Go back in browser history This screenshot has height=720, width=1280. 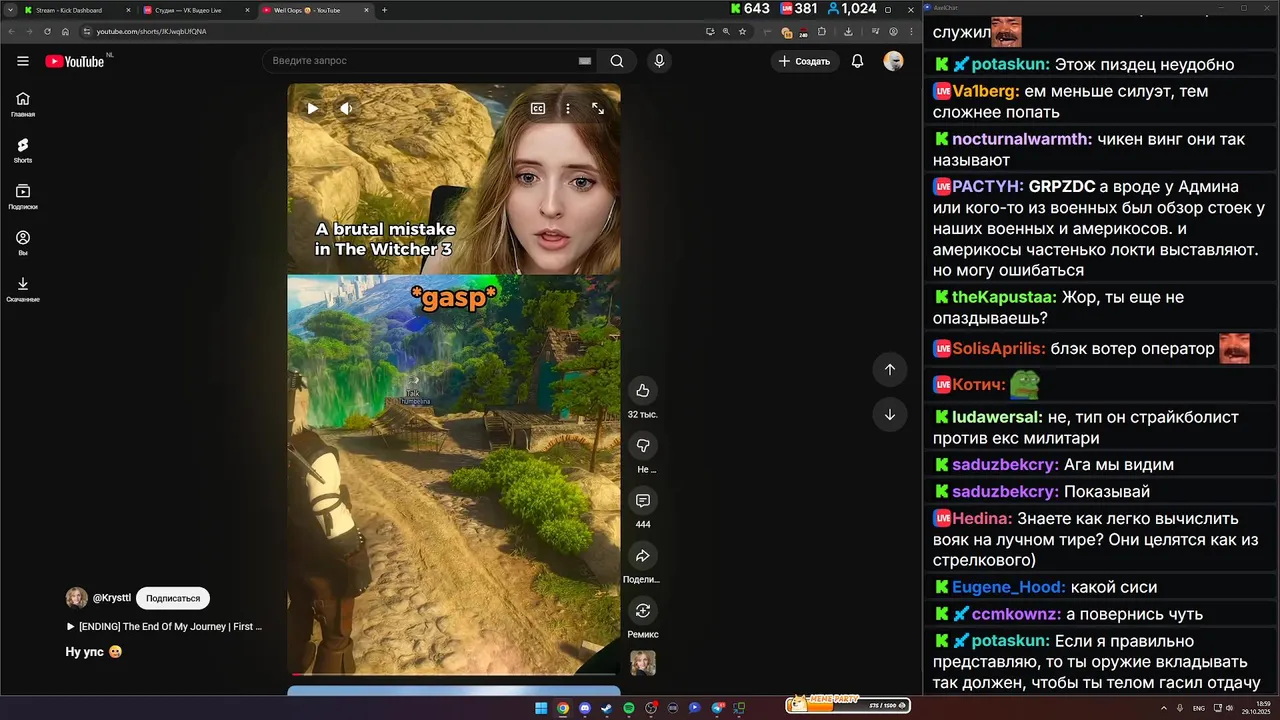[x=11, y=31]
